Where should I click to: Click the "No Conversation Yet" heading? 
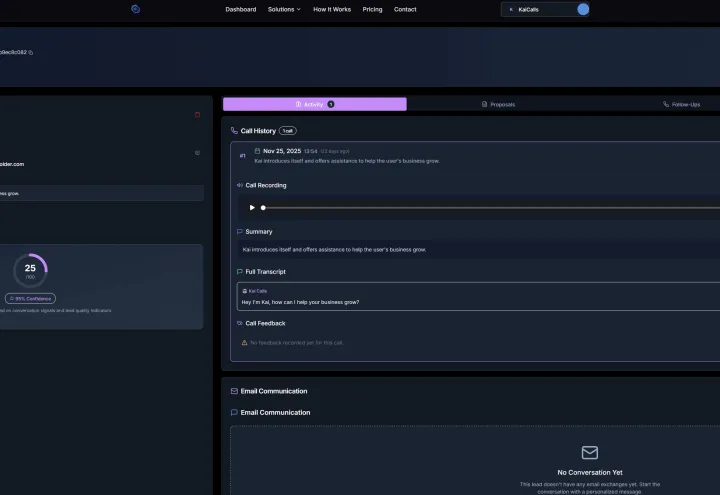(x=590, y=472)
